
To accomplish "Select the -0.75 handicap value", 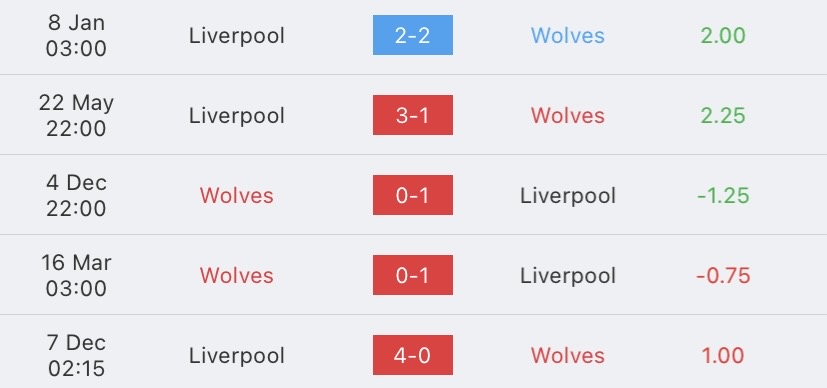I will coord(723,276).
